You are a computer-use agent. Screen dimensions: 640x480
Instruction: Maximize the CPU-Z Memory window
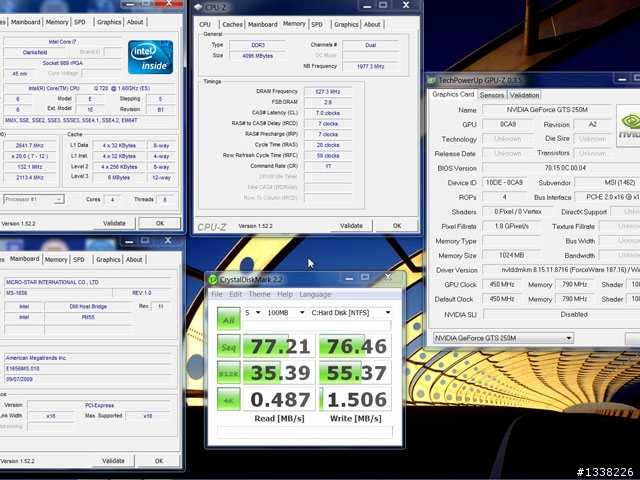point(383,5)
